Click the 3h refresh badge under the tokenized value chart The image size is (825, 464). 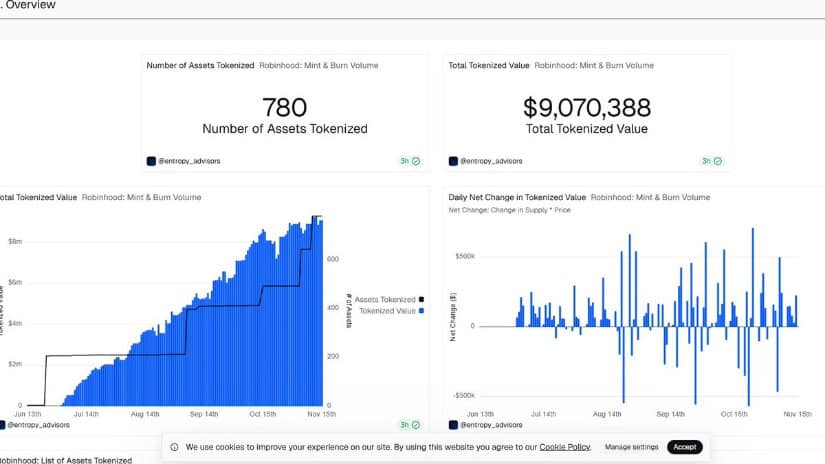pyautogui.click(x=410, y=425)
